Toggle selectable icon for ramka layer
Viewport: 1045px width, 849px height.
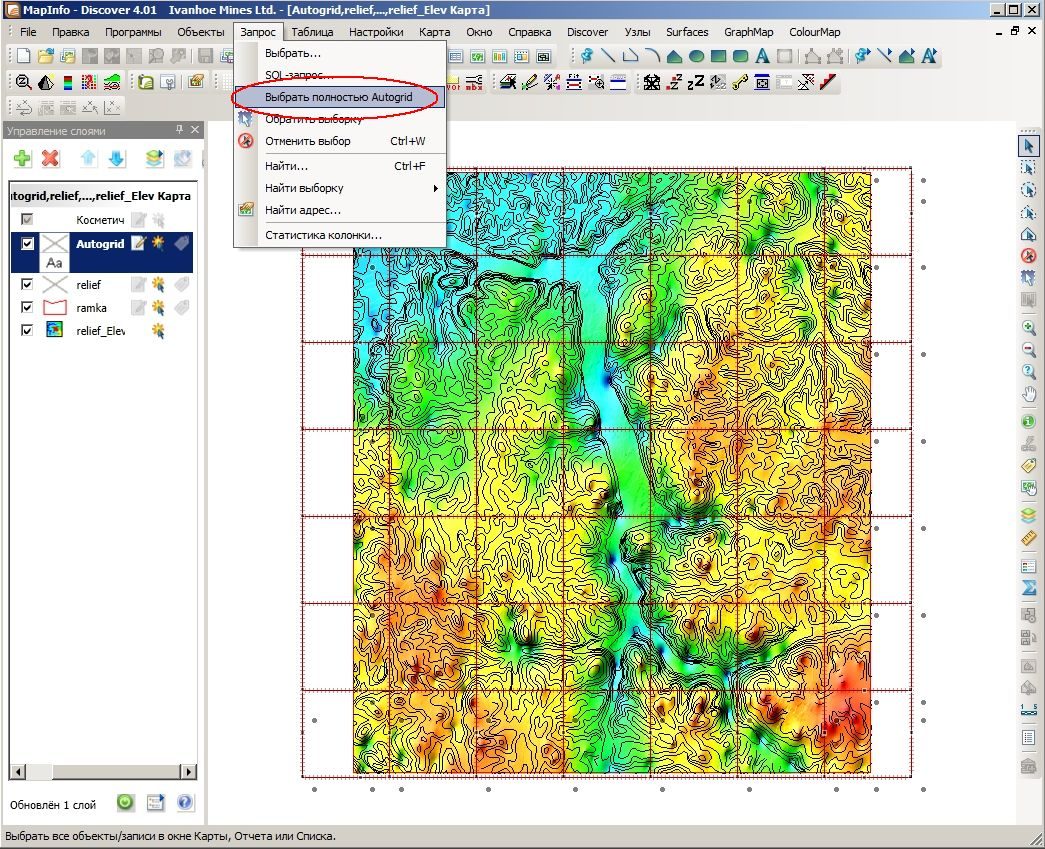coord(158,307)
